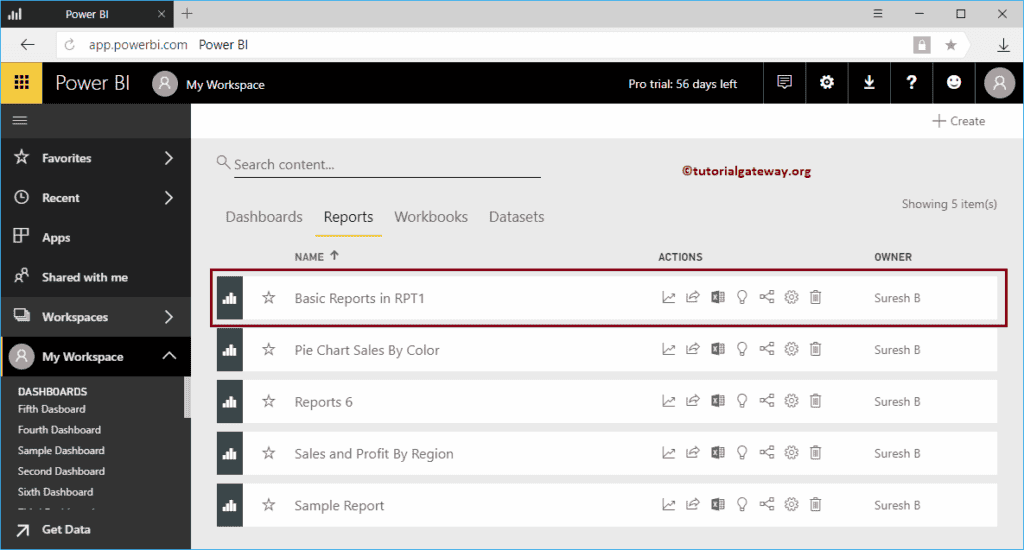1024x550 pixels.
Task: Open the Sample Report link
Action: [339, 506]
